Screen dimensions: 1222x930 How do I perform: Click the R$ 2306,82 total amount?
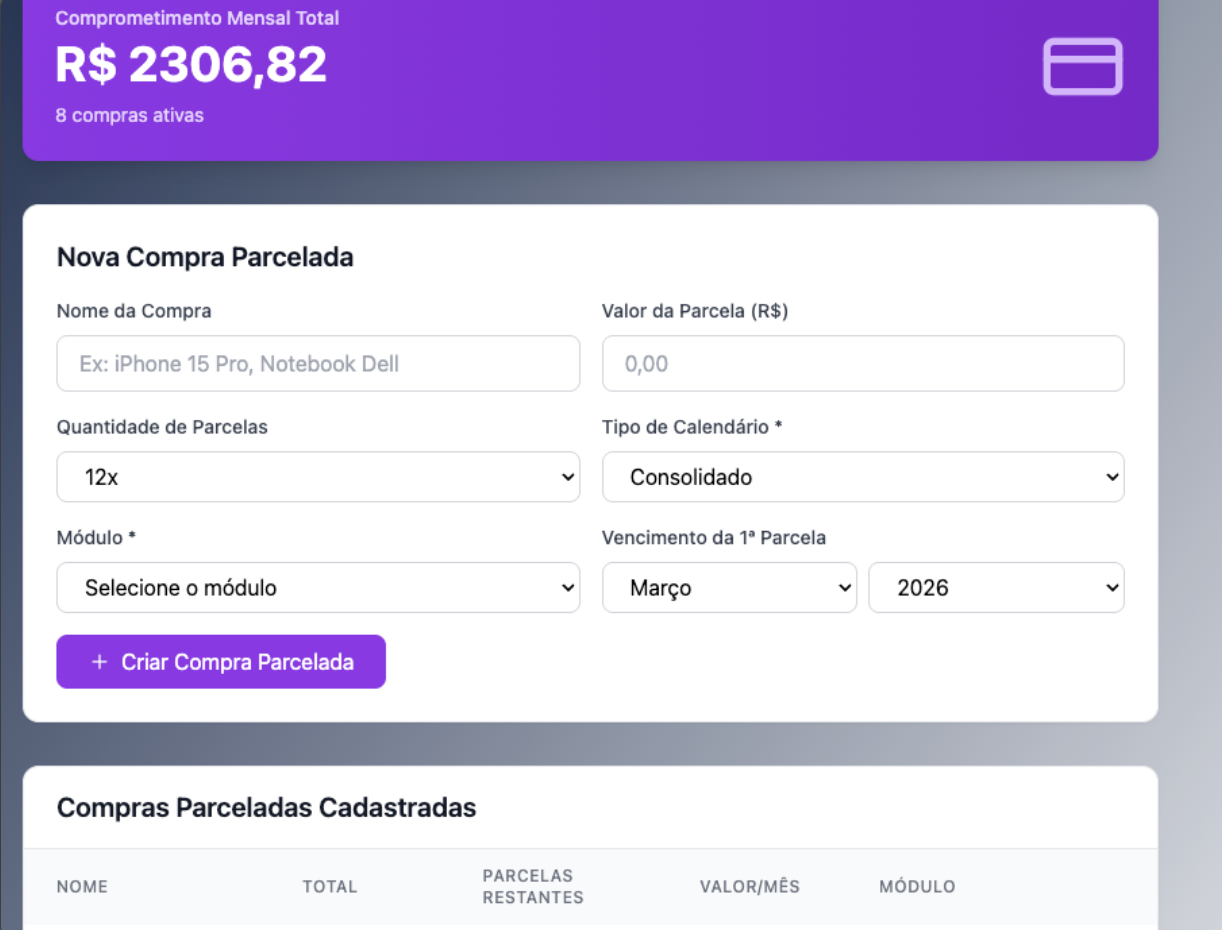point(190,67)
